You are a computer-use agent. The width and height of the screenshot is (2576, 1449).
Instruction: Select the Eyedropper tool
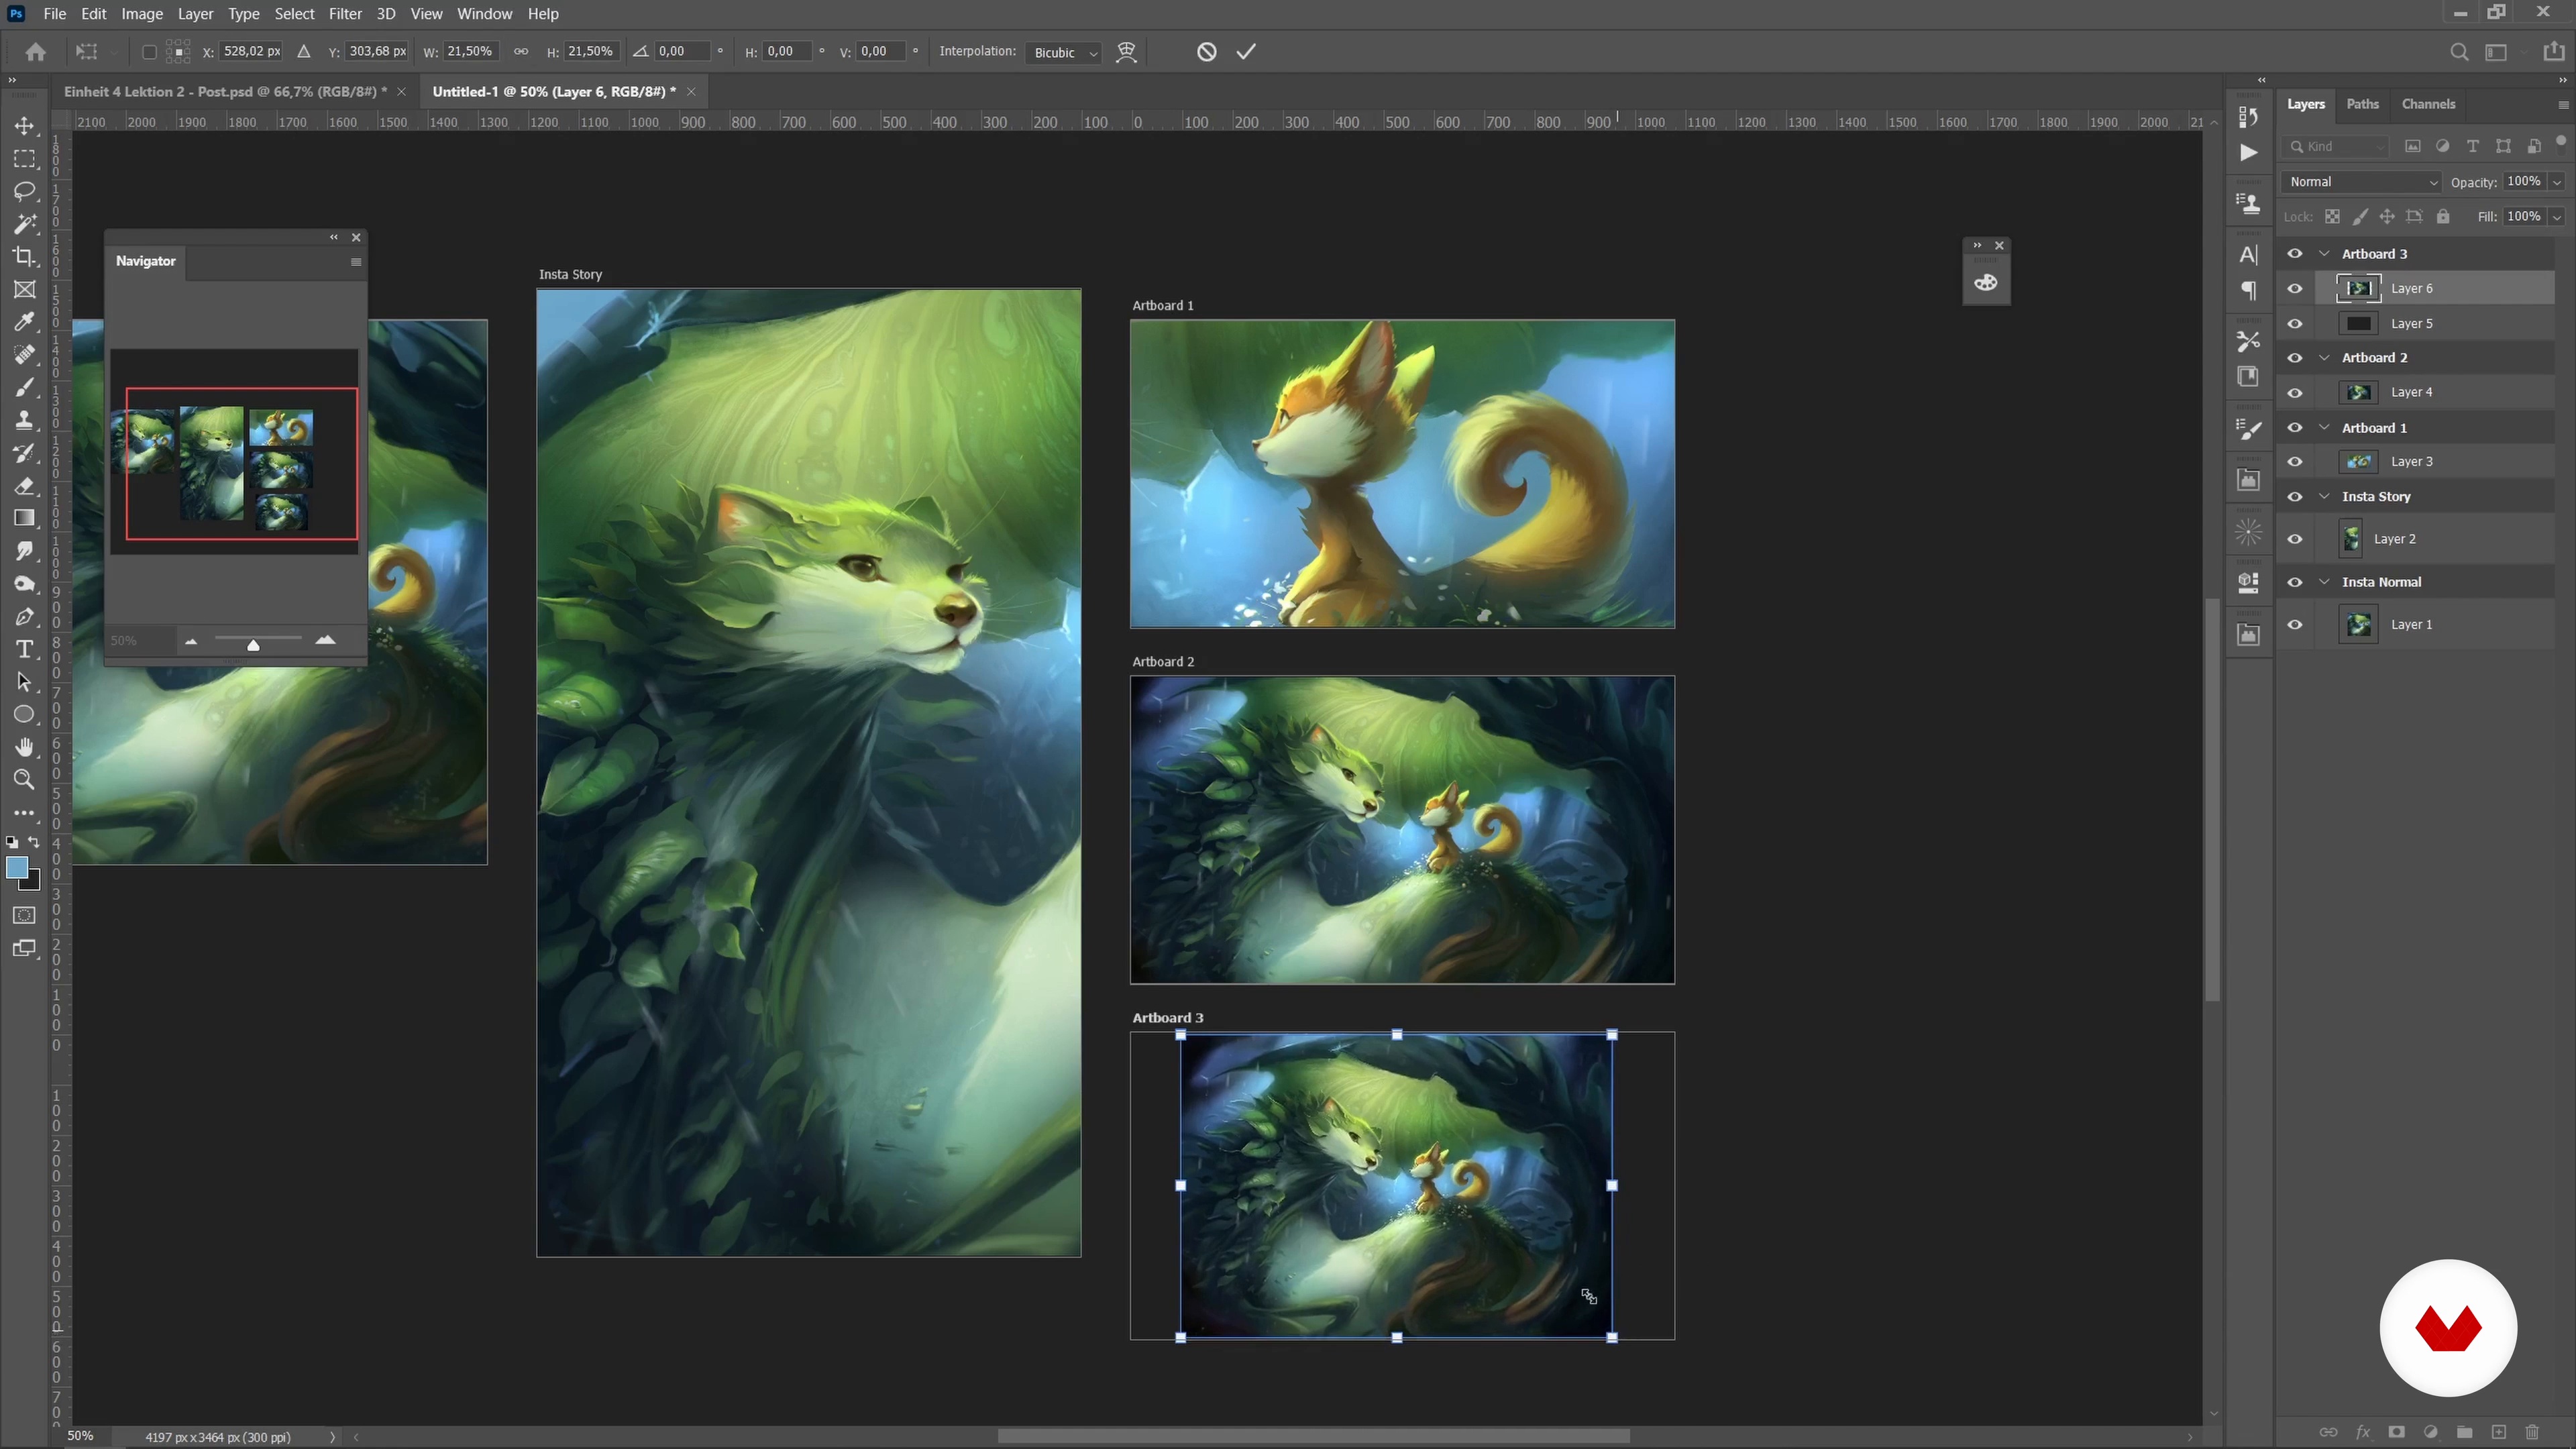[x=24, y=322]
